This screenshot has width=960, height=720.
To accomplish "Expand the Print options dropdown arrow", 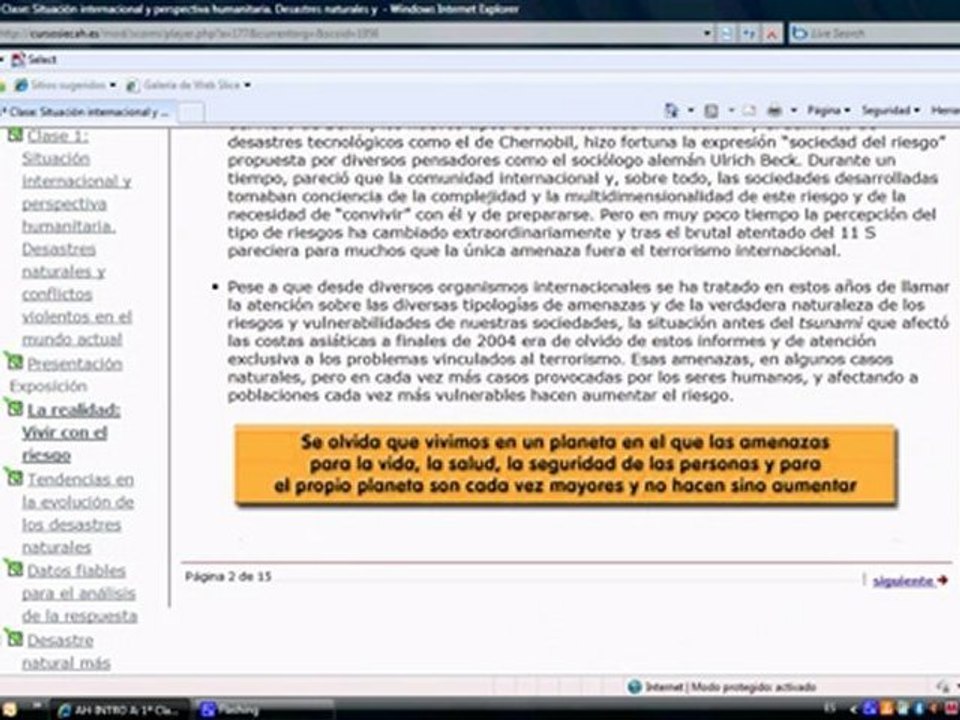I will 794,110.
